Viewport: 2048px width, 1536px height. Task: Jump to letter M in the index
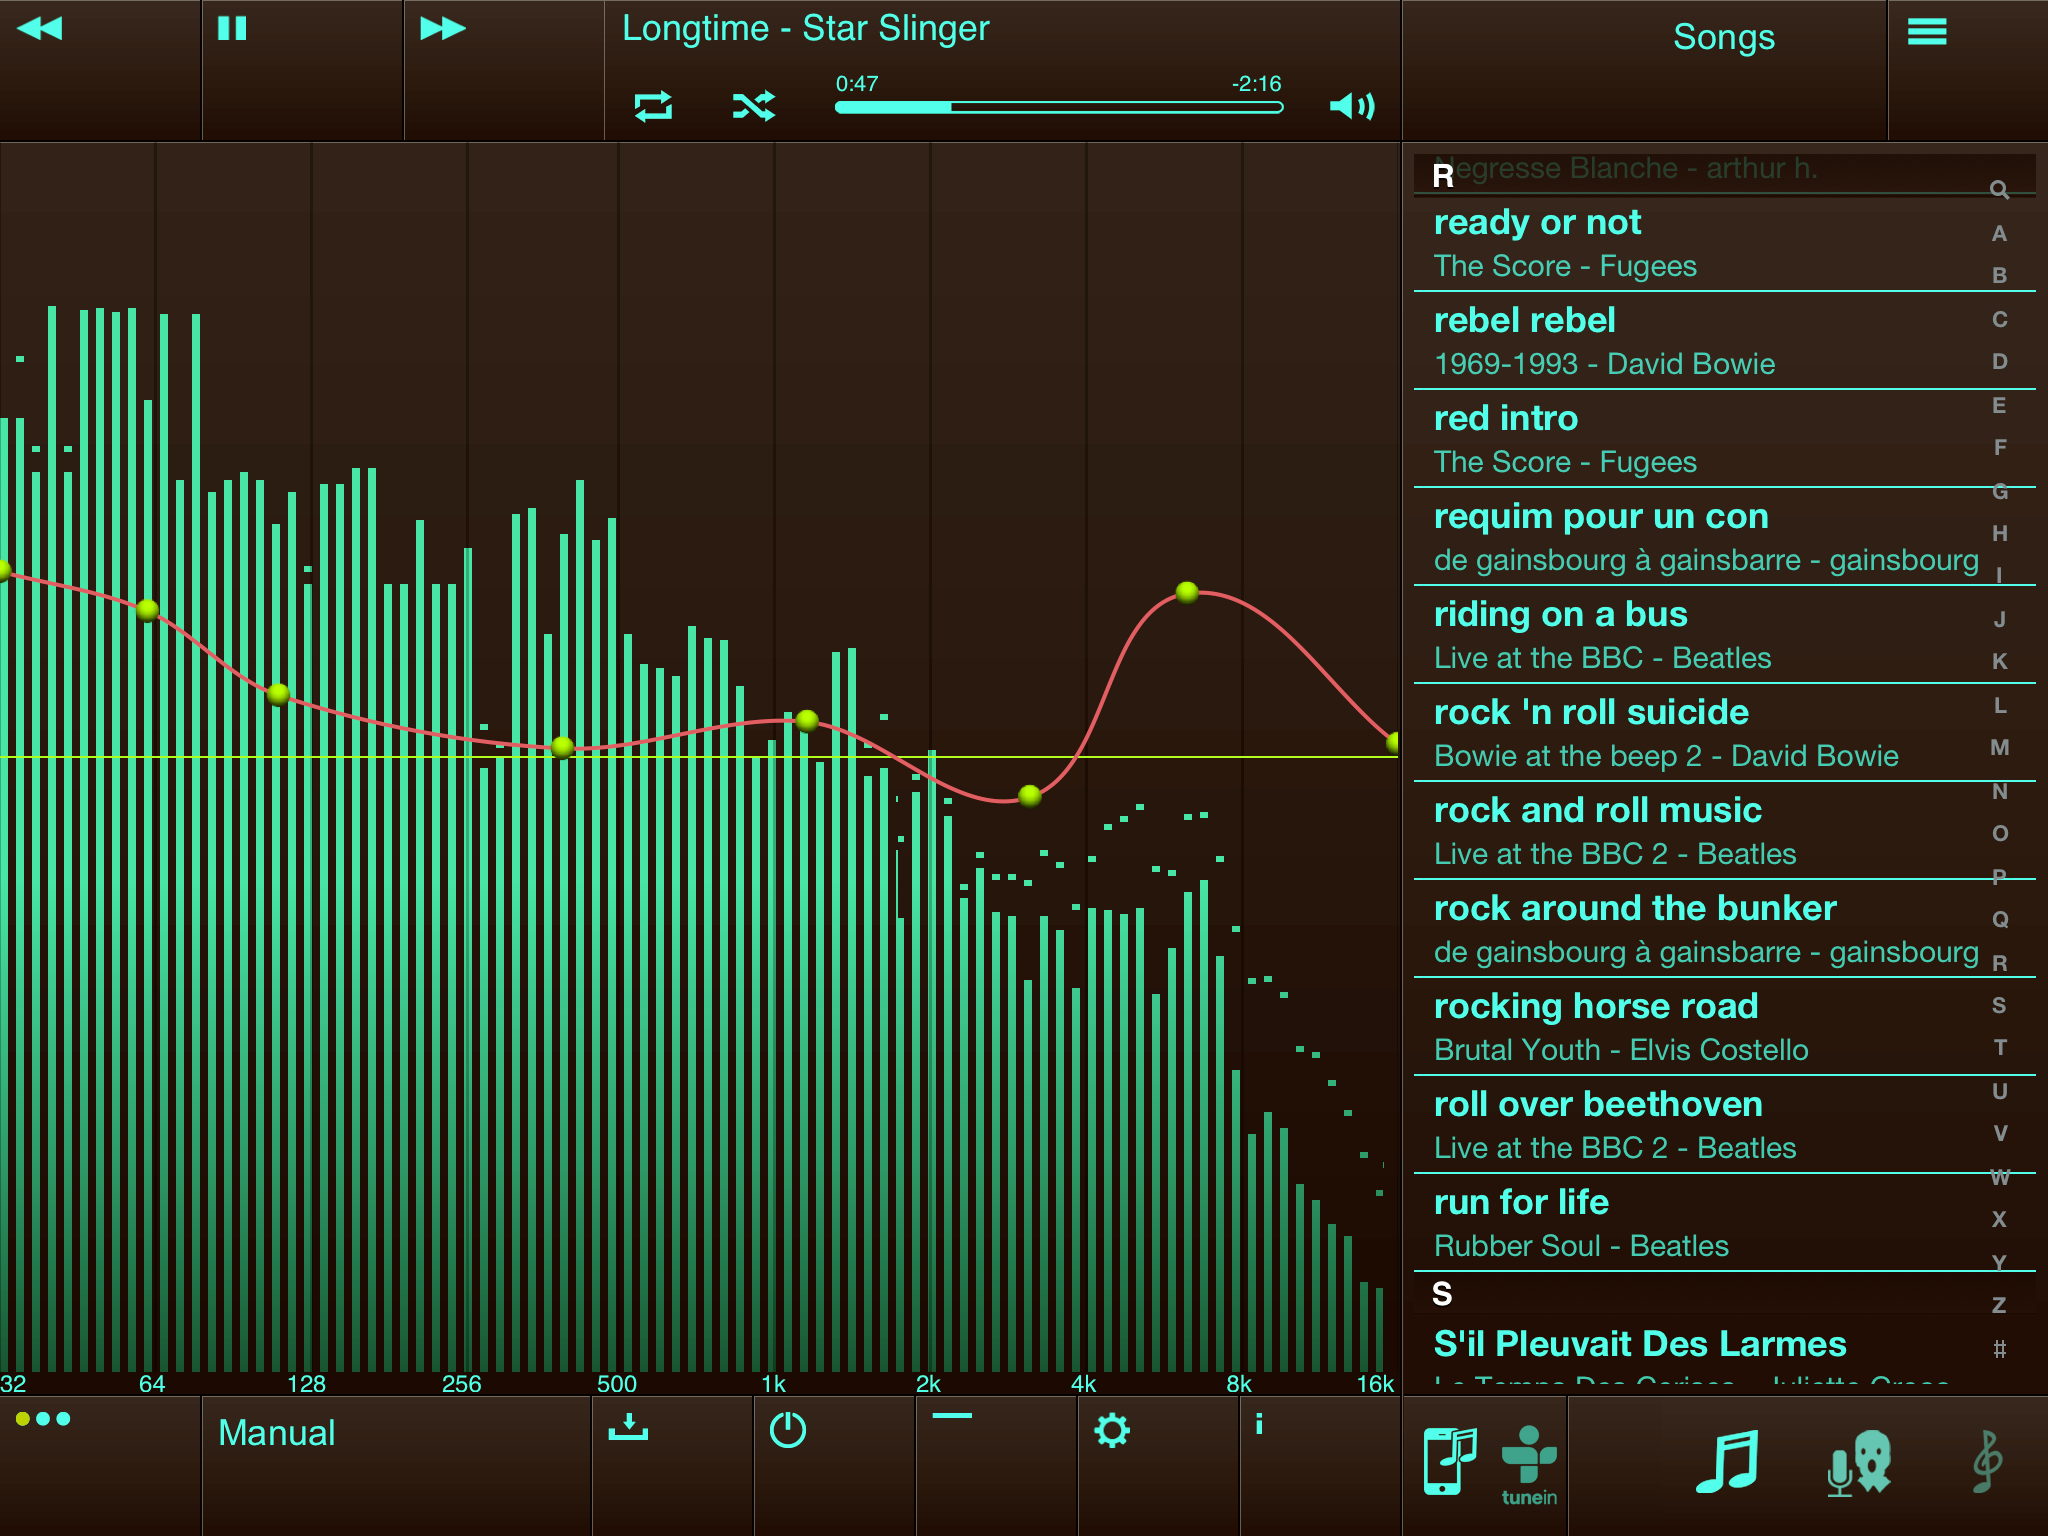click(x=1999, y=747)
